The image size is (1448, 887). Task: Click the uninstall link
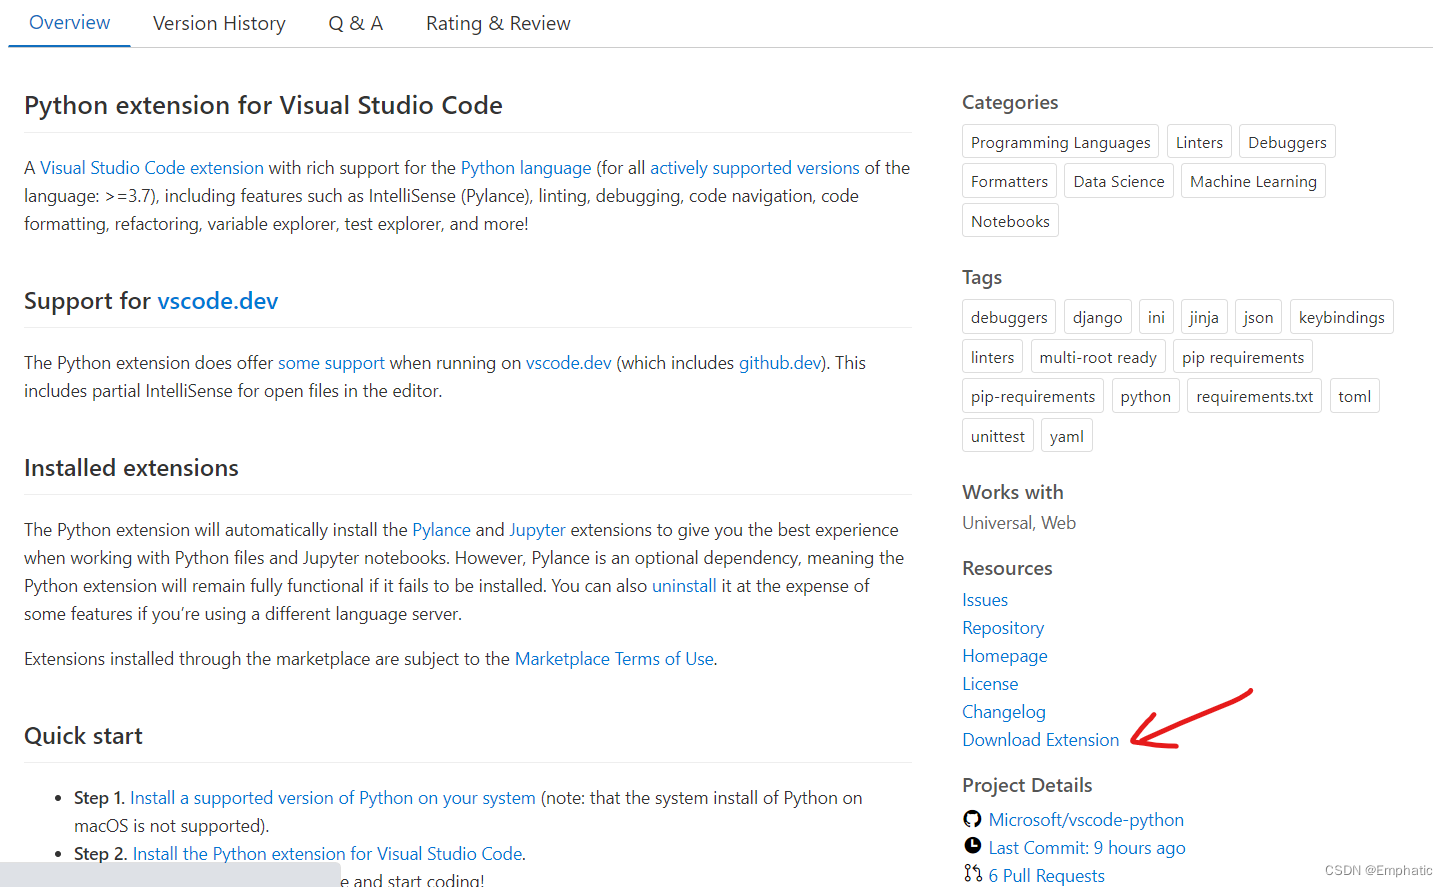[684, 586]
